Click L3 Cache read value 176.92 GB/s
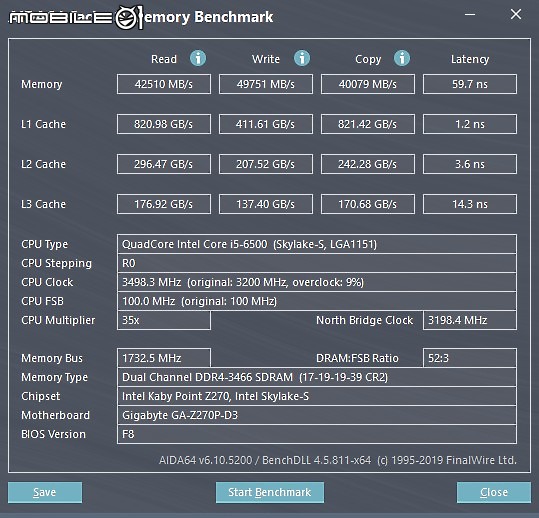 click(x=164, y=204)
